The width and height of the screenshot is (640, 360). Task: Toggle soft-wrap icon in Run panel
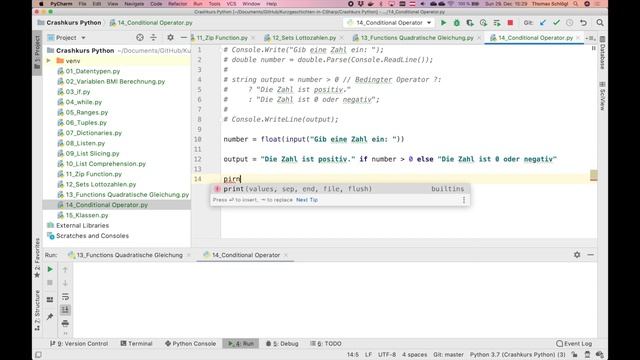[x=65, y=297]
